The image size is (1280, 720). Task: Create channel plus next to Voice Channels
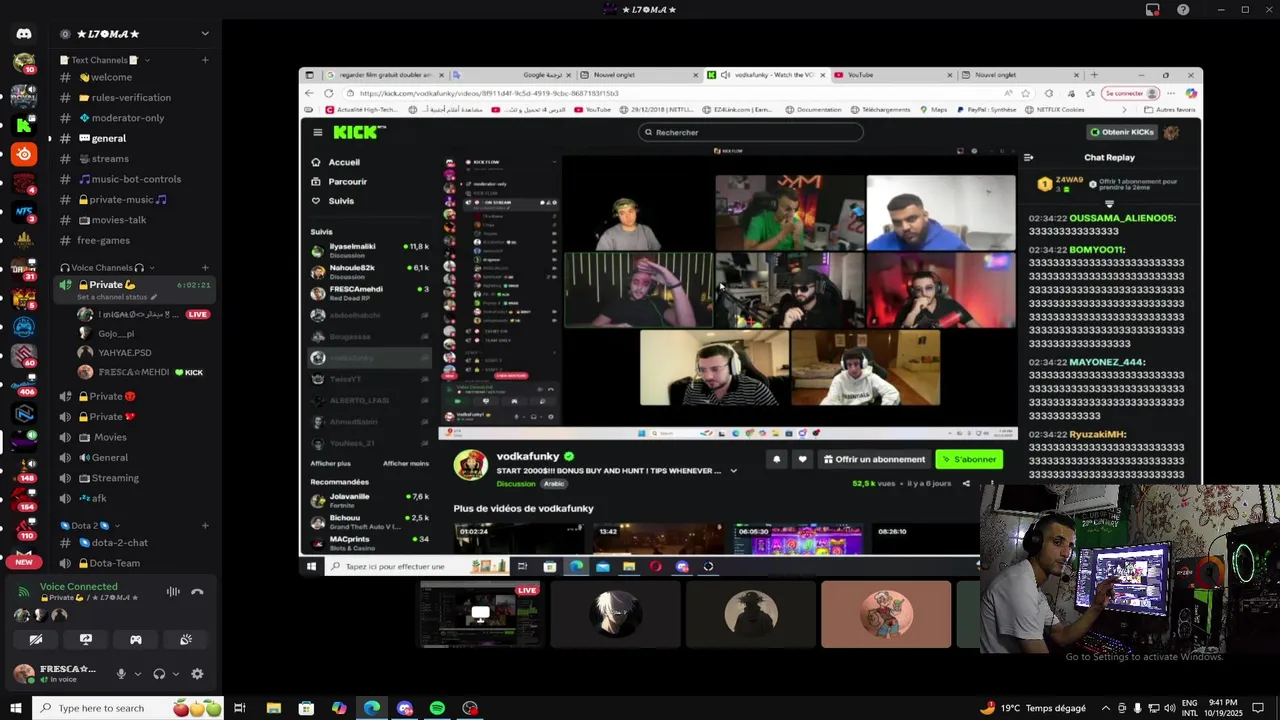point(205,268)
